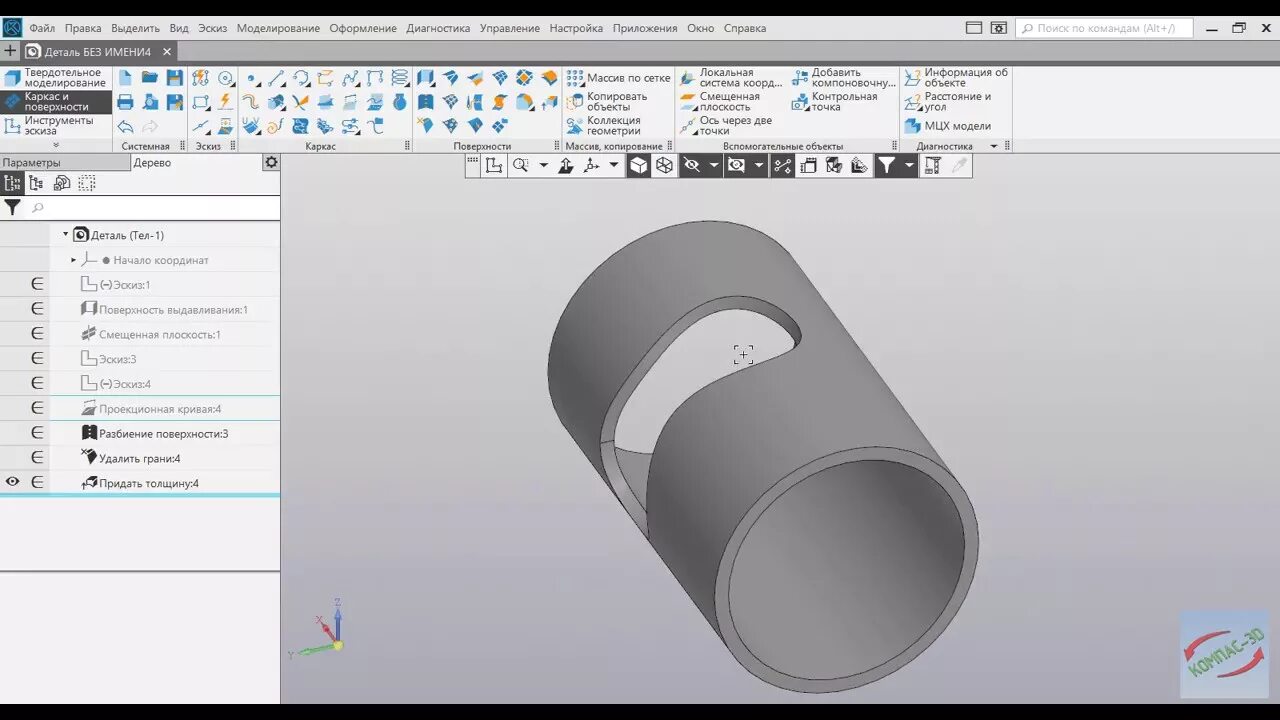
Task: Expand Диагностика panel dropdown arrow
Action: (994, 146)
